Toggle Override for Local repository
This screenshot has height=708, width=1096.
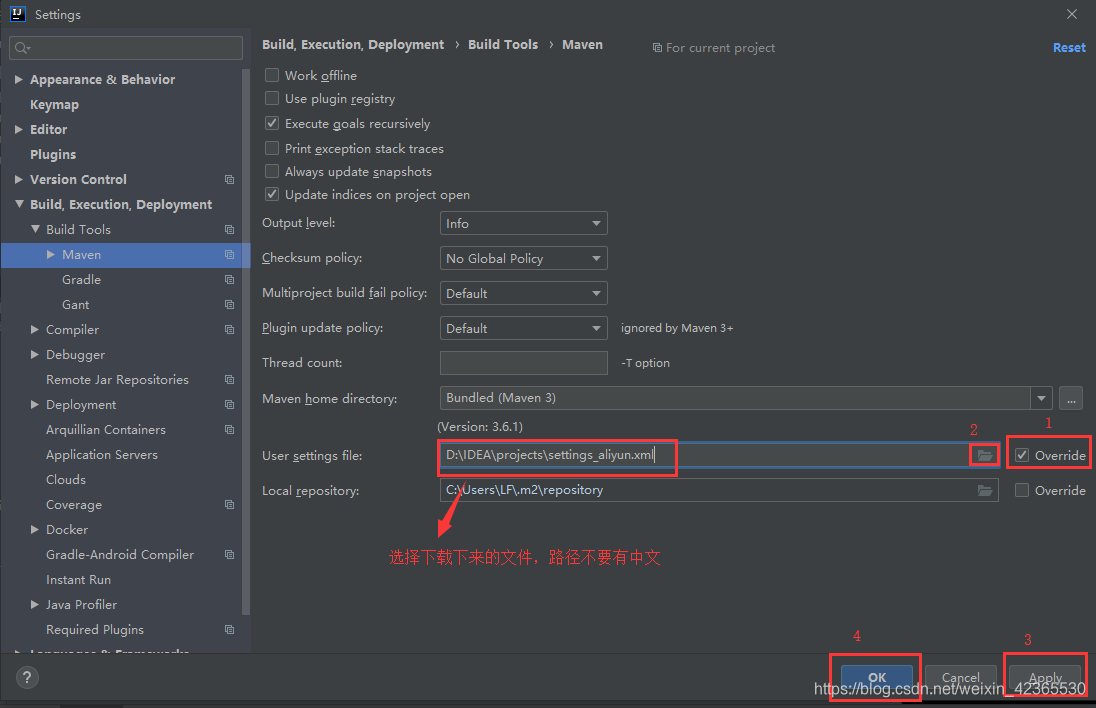tap(1022, 490)
